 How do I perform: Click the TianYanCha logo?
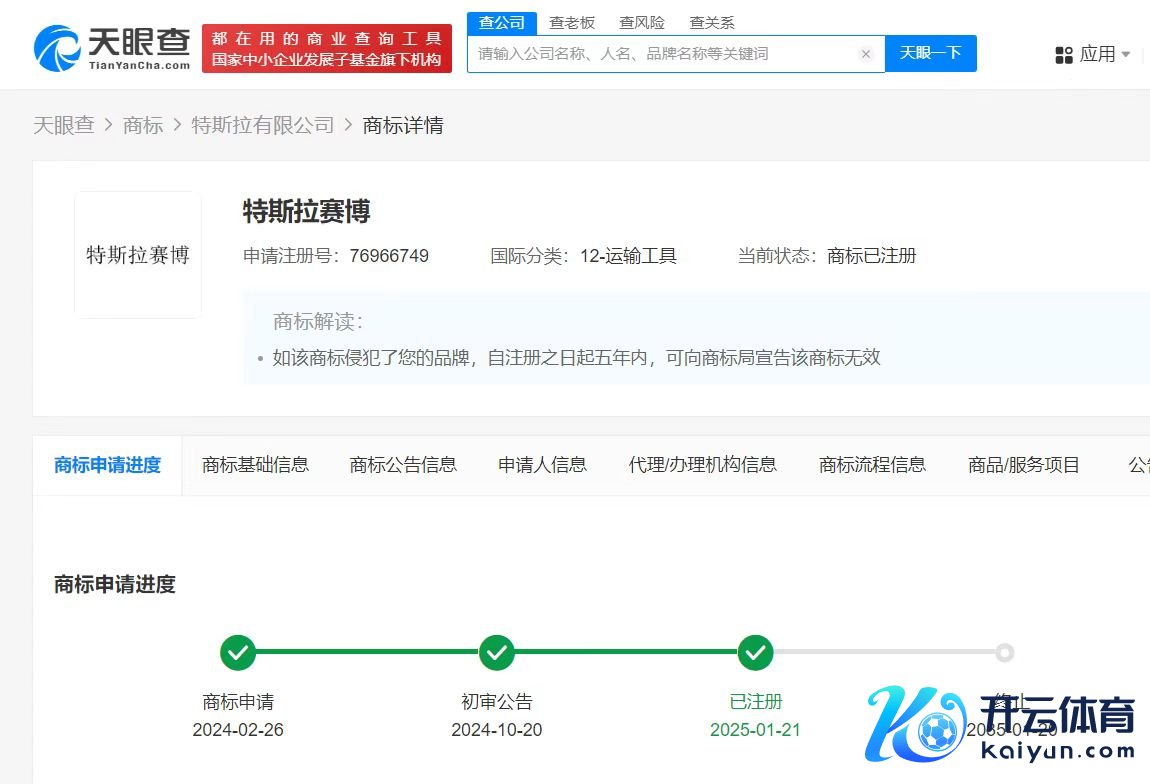(111, 48)
